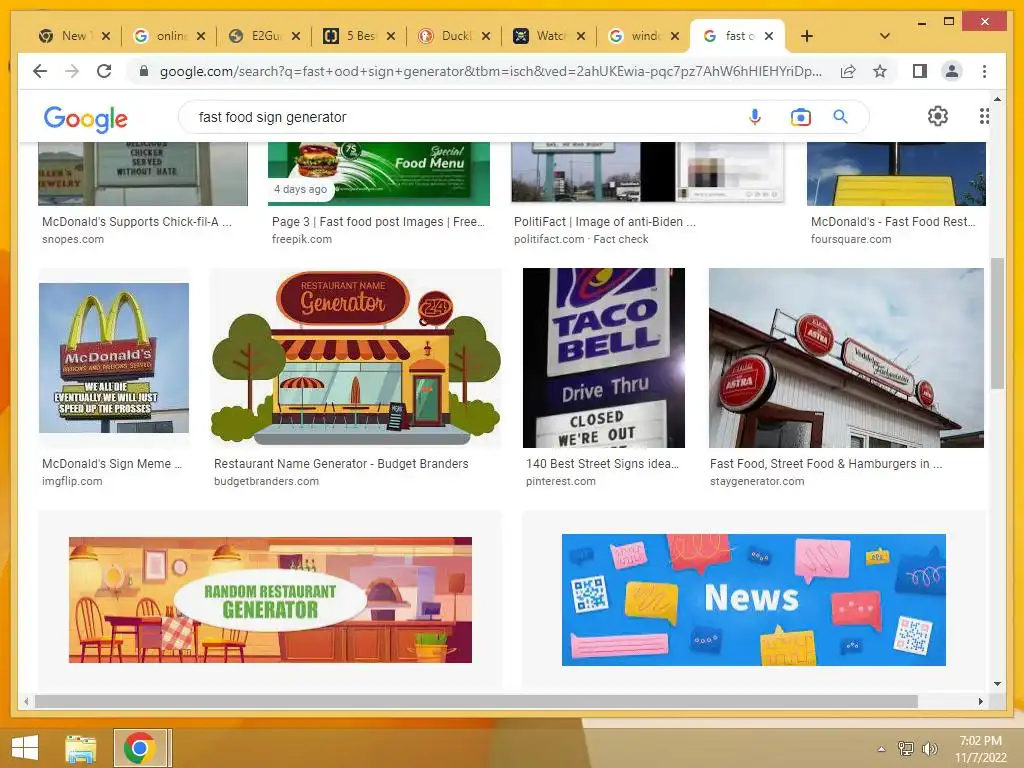The width and height of the screenshot is (1024, 768).
Task: Open a new tab with plus
Action: (807, 36)
